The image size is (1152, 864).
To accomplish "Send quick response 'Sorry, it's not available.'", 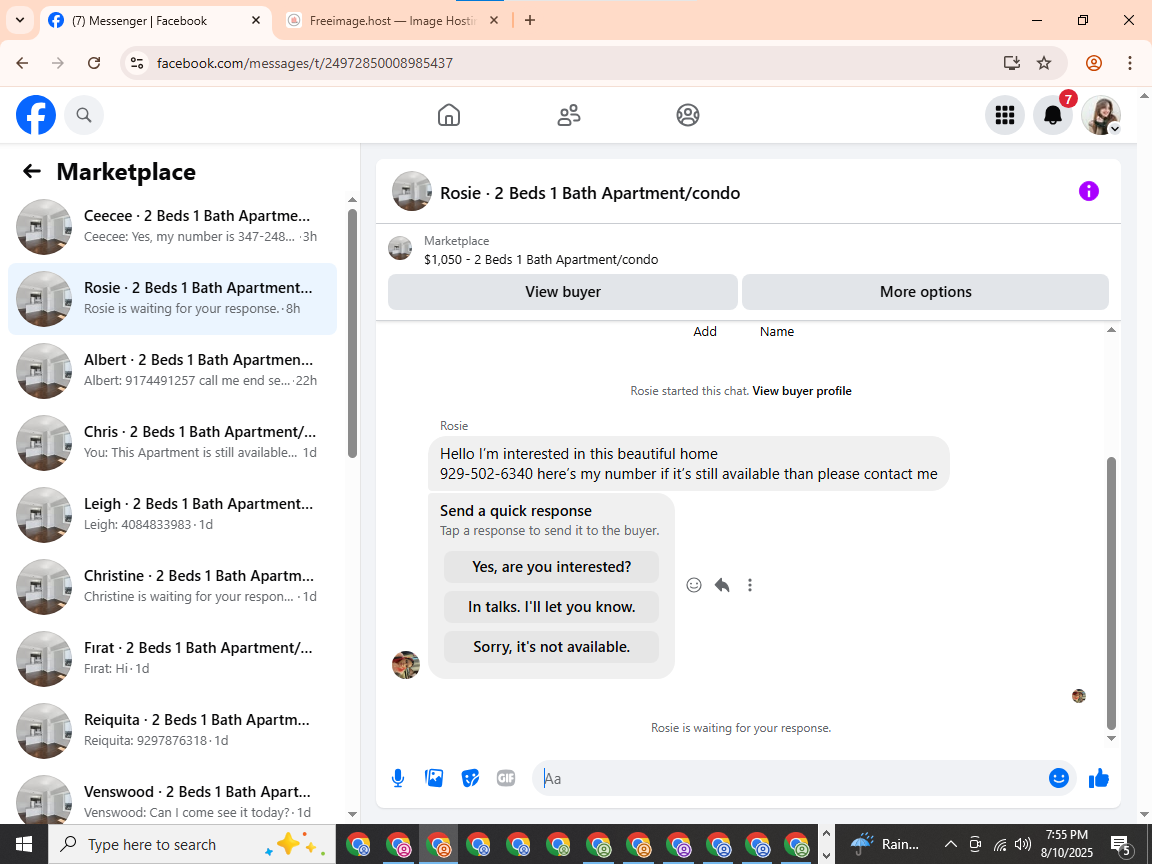I will 551,647.
